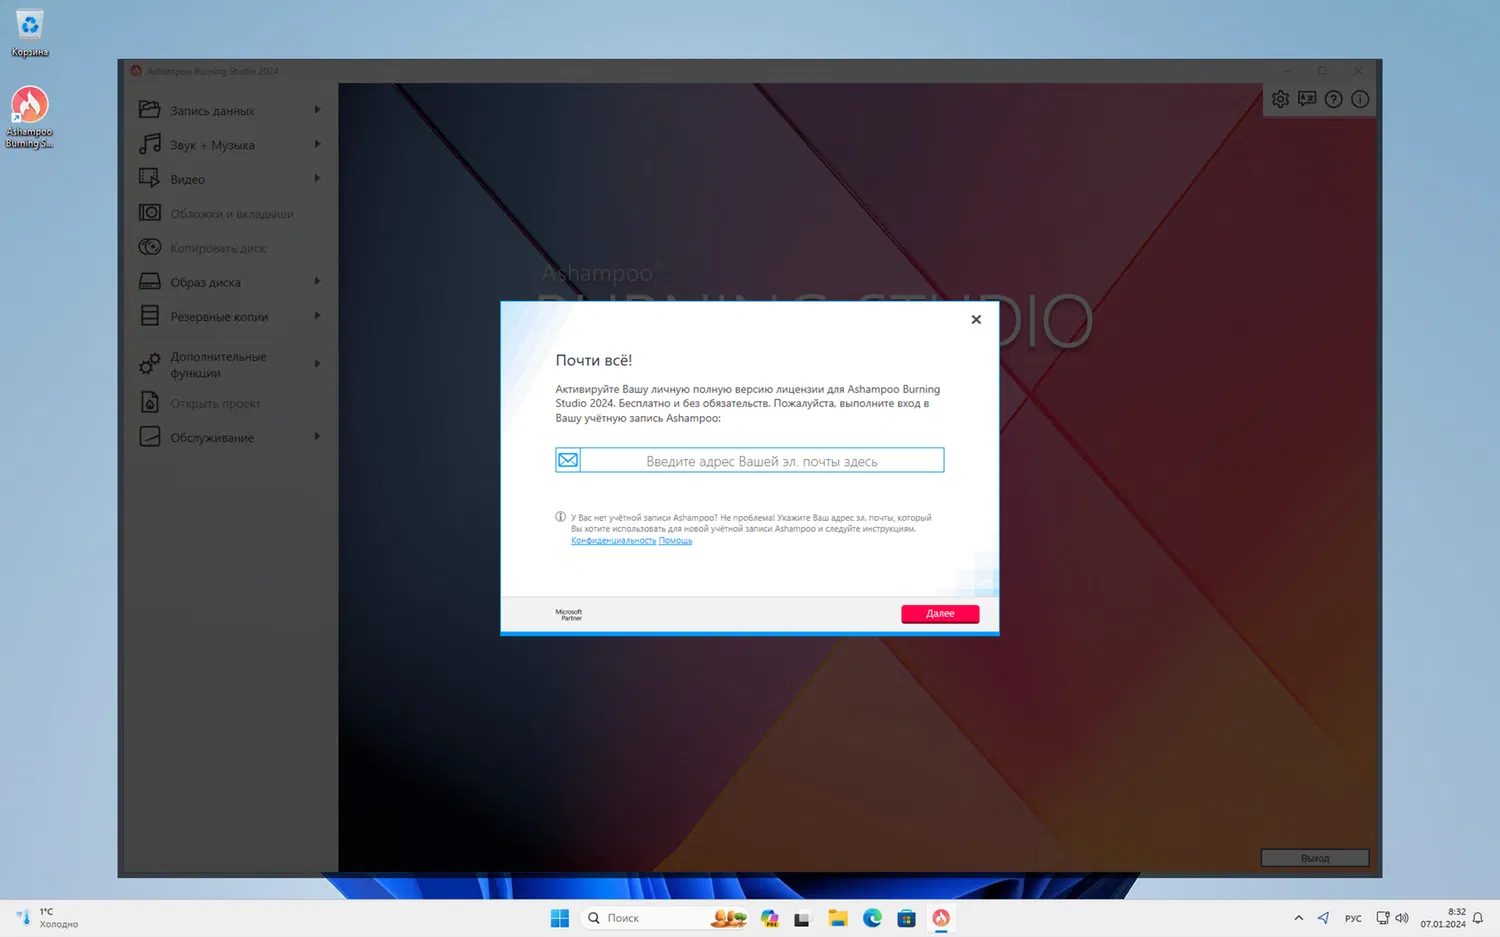Expand the Образ диска submenu arrow
Screen dimensions: 1500x937
coord(317,282)
